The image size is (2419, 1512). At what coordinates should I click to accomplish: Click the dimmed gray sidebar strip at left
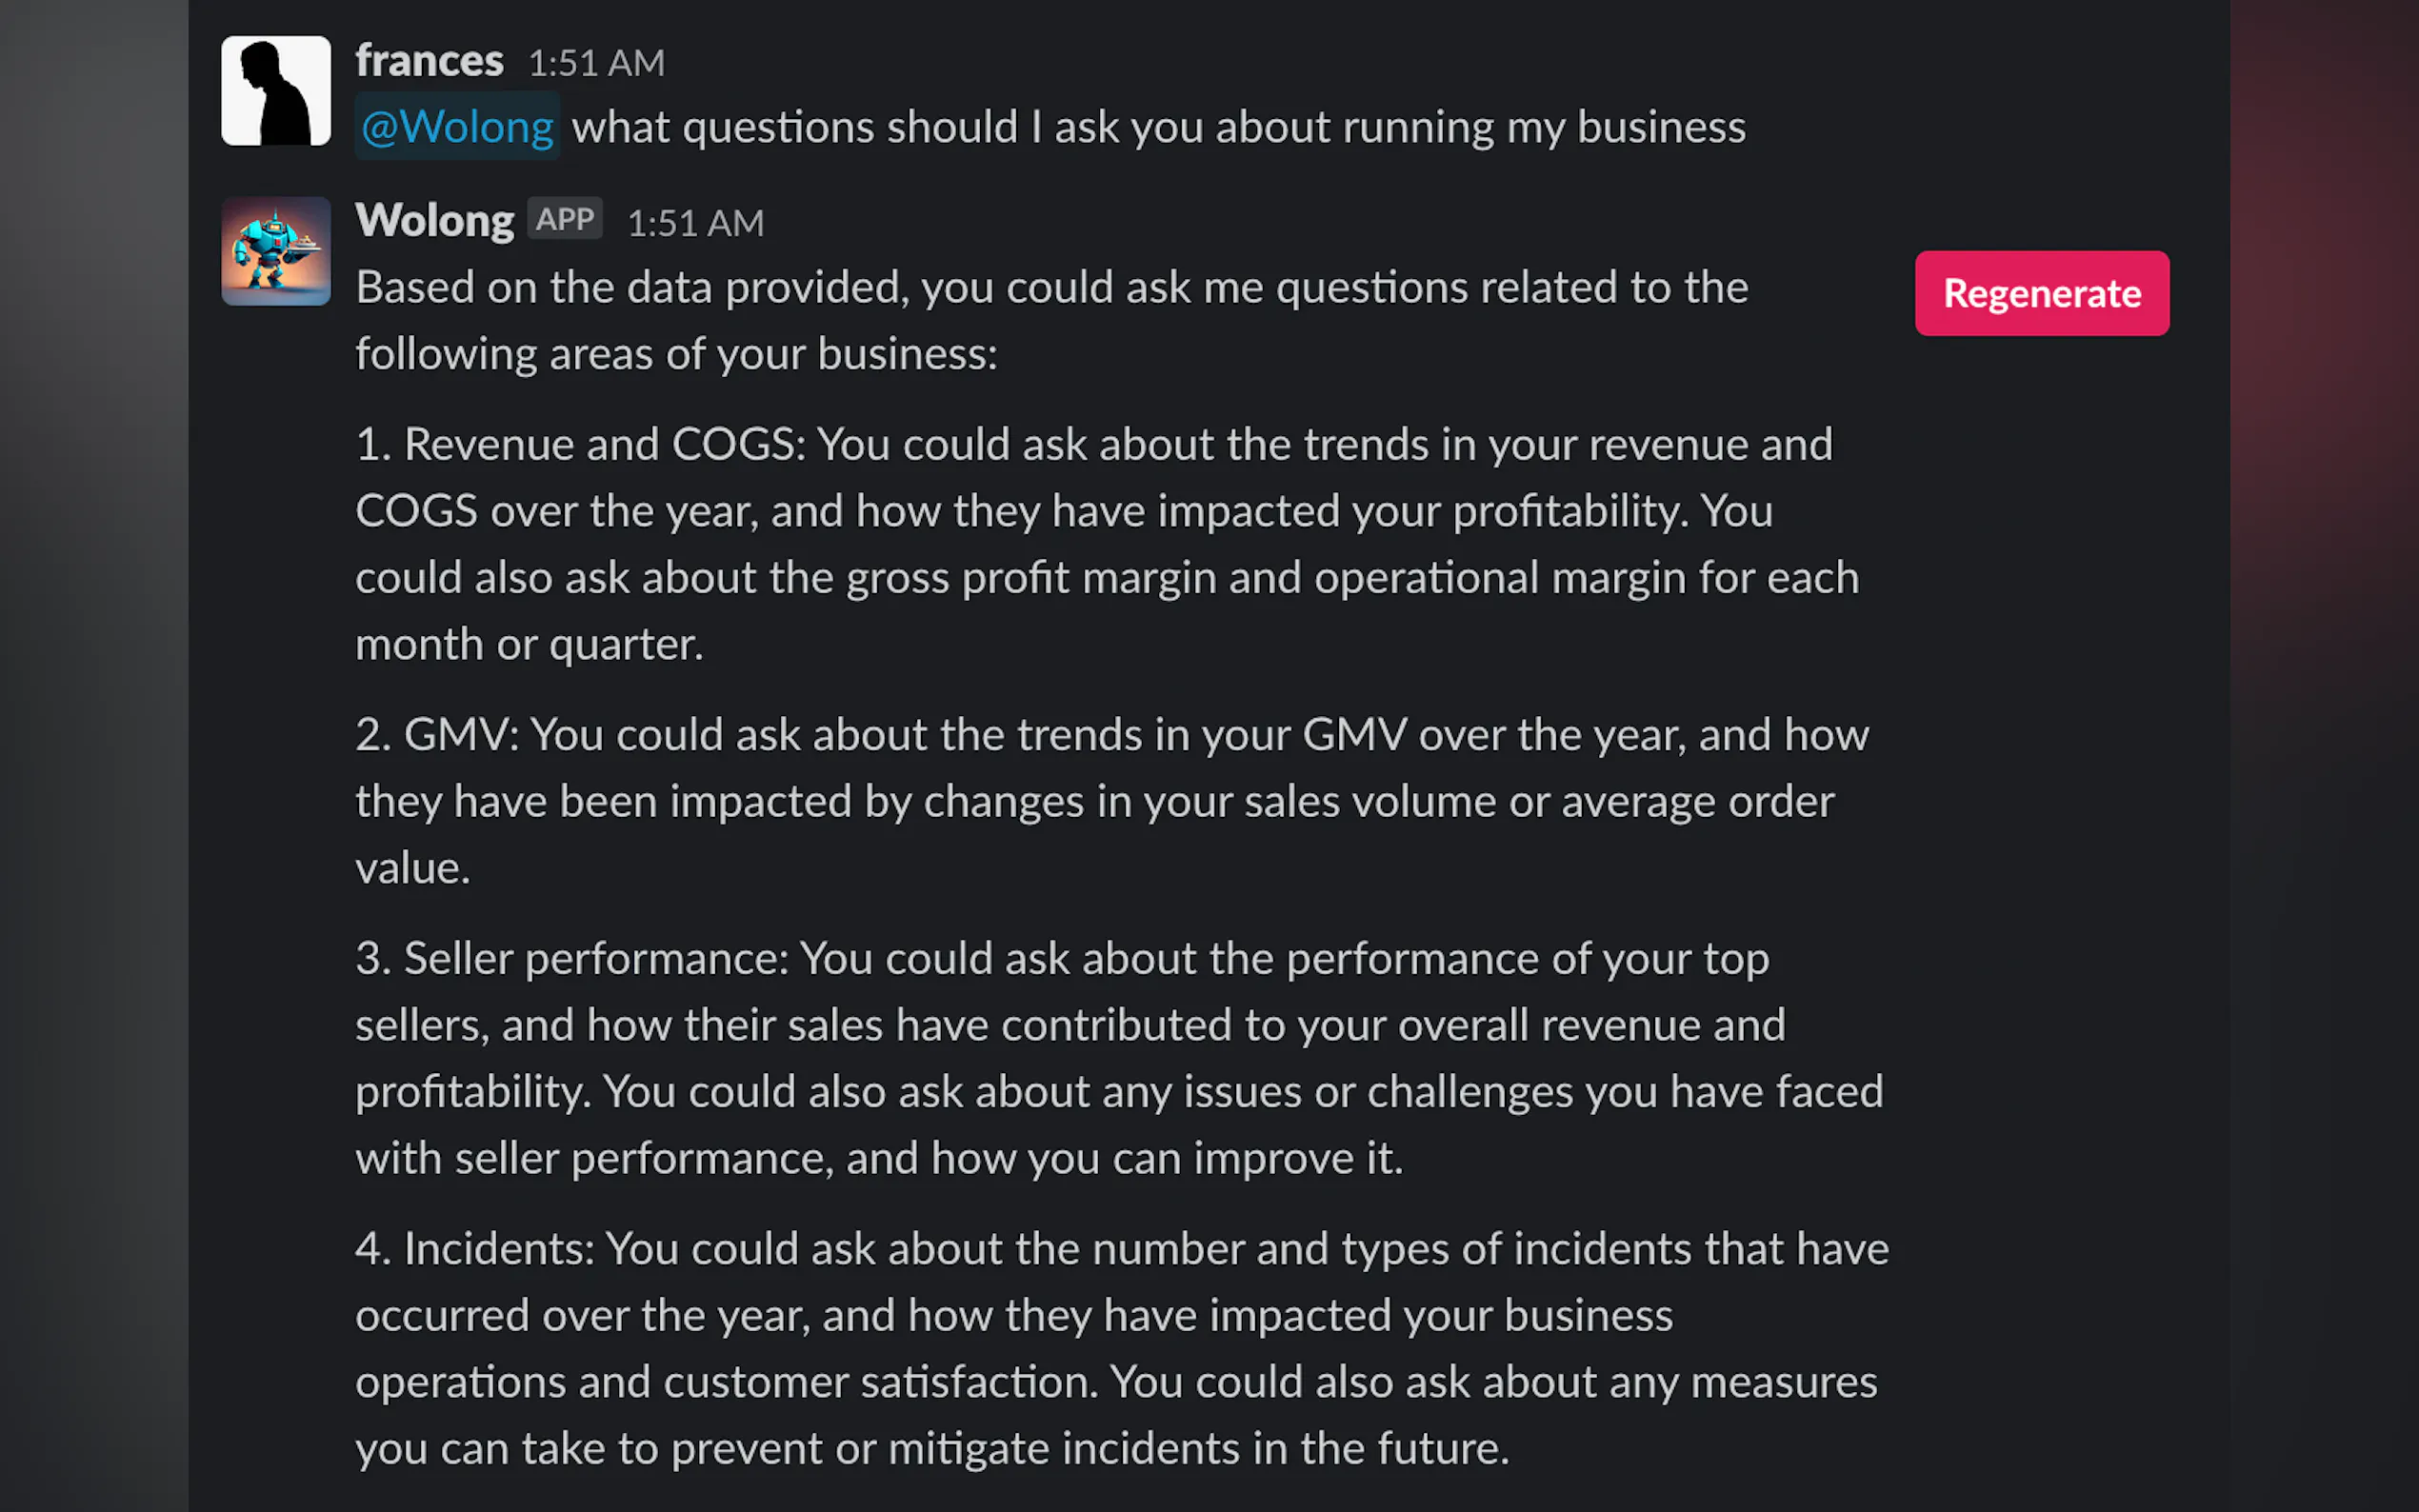pos(93,756)
